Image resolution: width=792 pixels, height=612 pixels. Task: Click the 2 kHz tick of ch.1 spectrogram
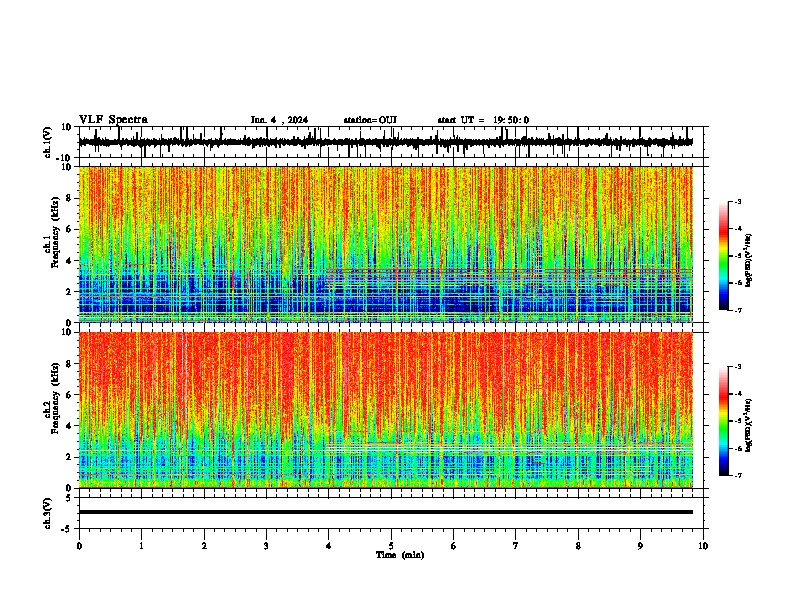[x=69, y=291]
